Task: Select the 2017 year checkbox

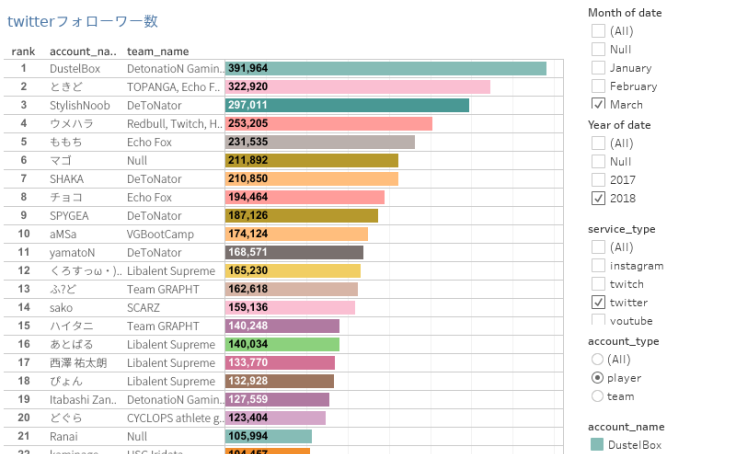Action: pyautogui.click(x=598, y=180)
